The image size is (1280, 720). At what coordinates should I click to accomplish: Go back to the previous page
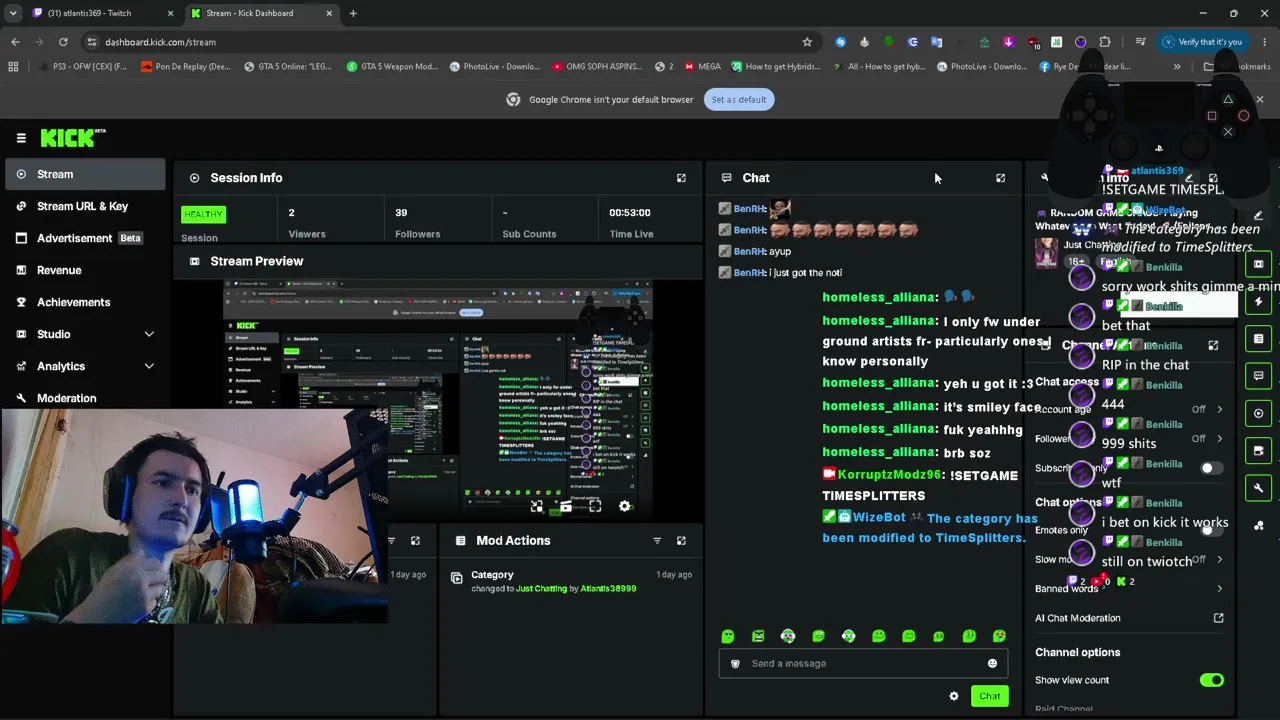pos(15,42)
